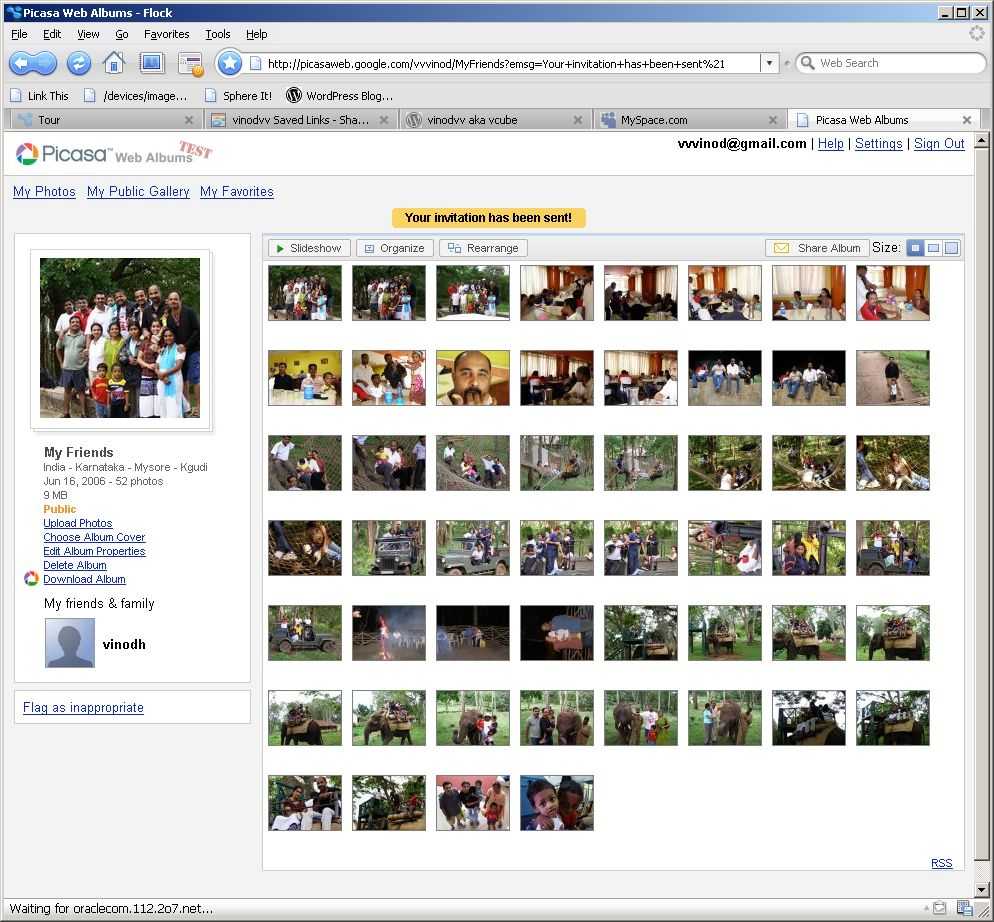Image resolution: width=994 pixels, height=922 pixels.
Task: Switch to vinodvv Saved Links tab
Action: click(x=299, y=120)
